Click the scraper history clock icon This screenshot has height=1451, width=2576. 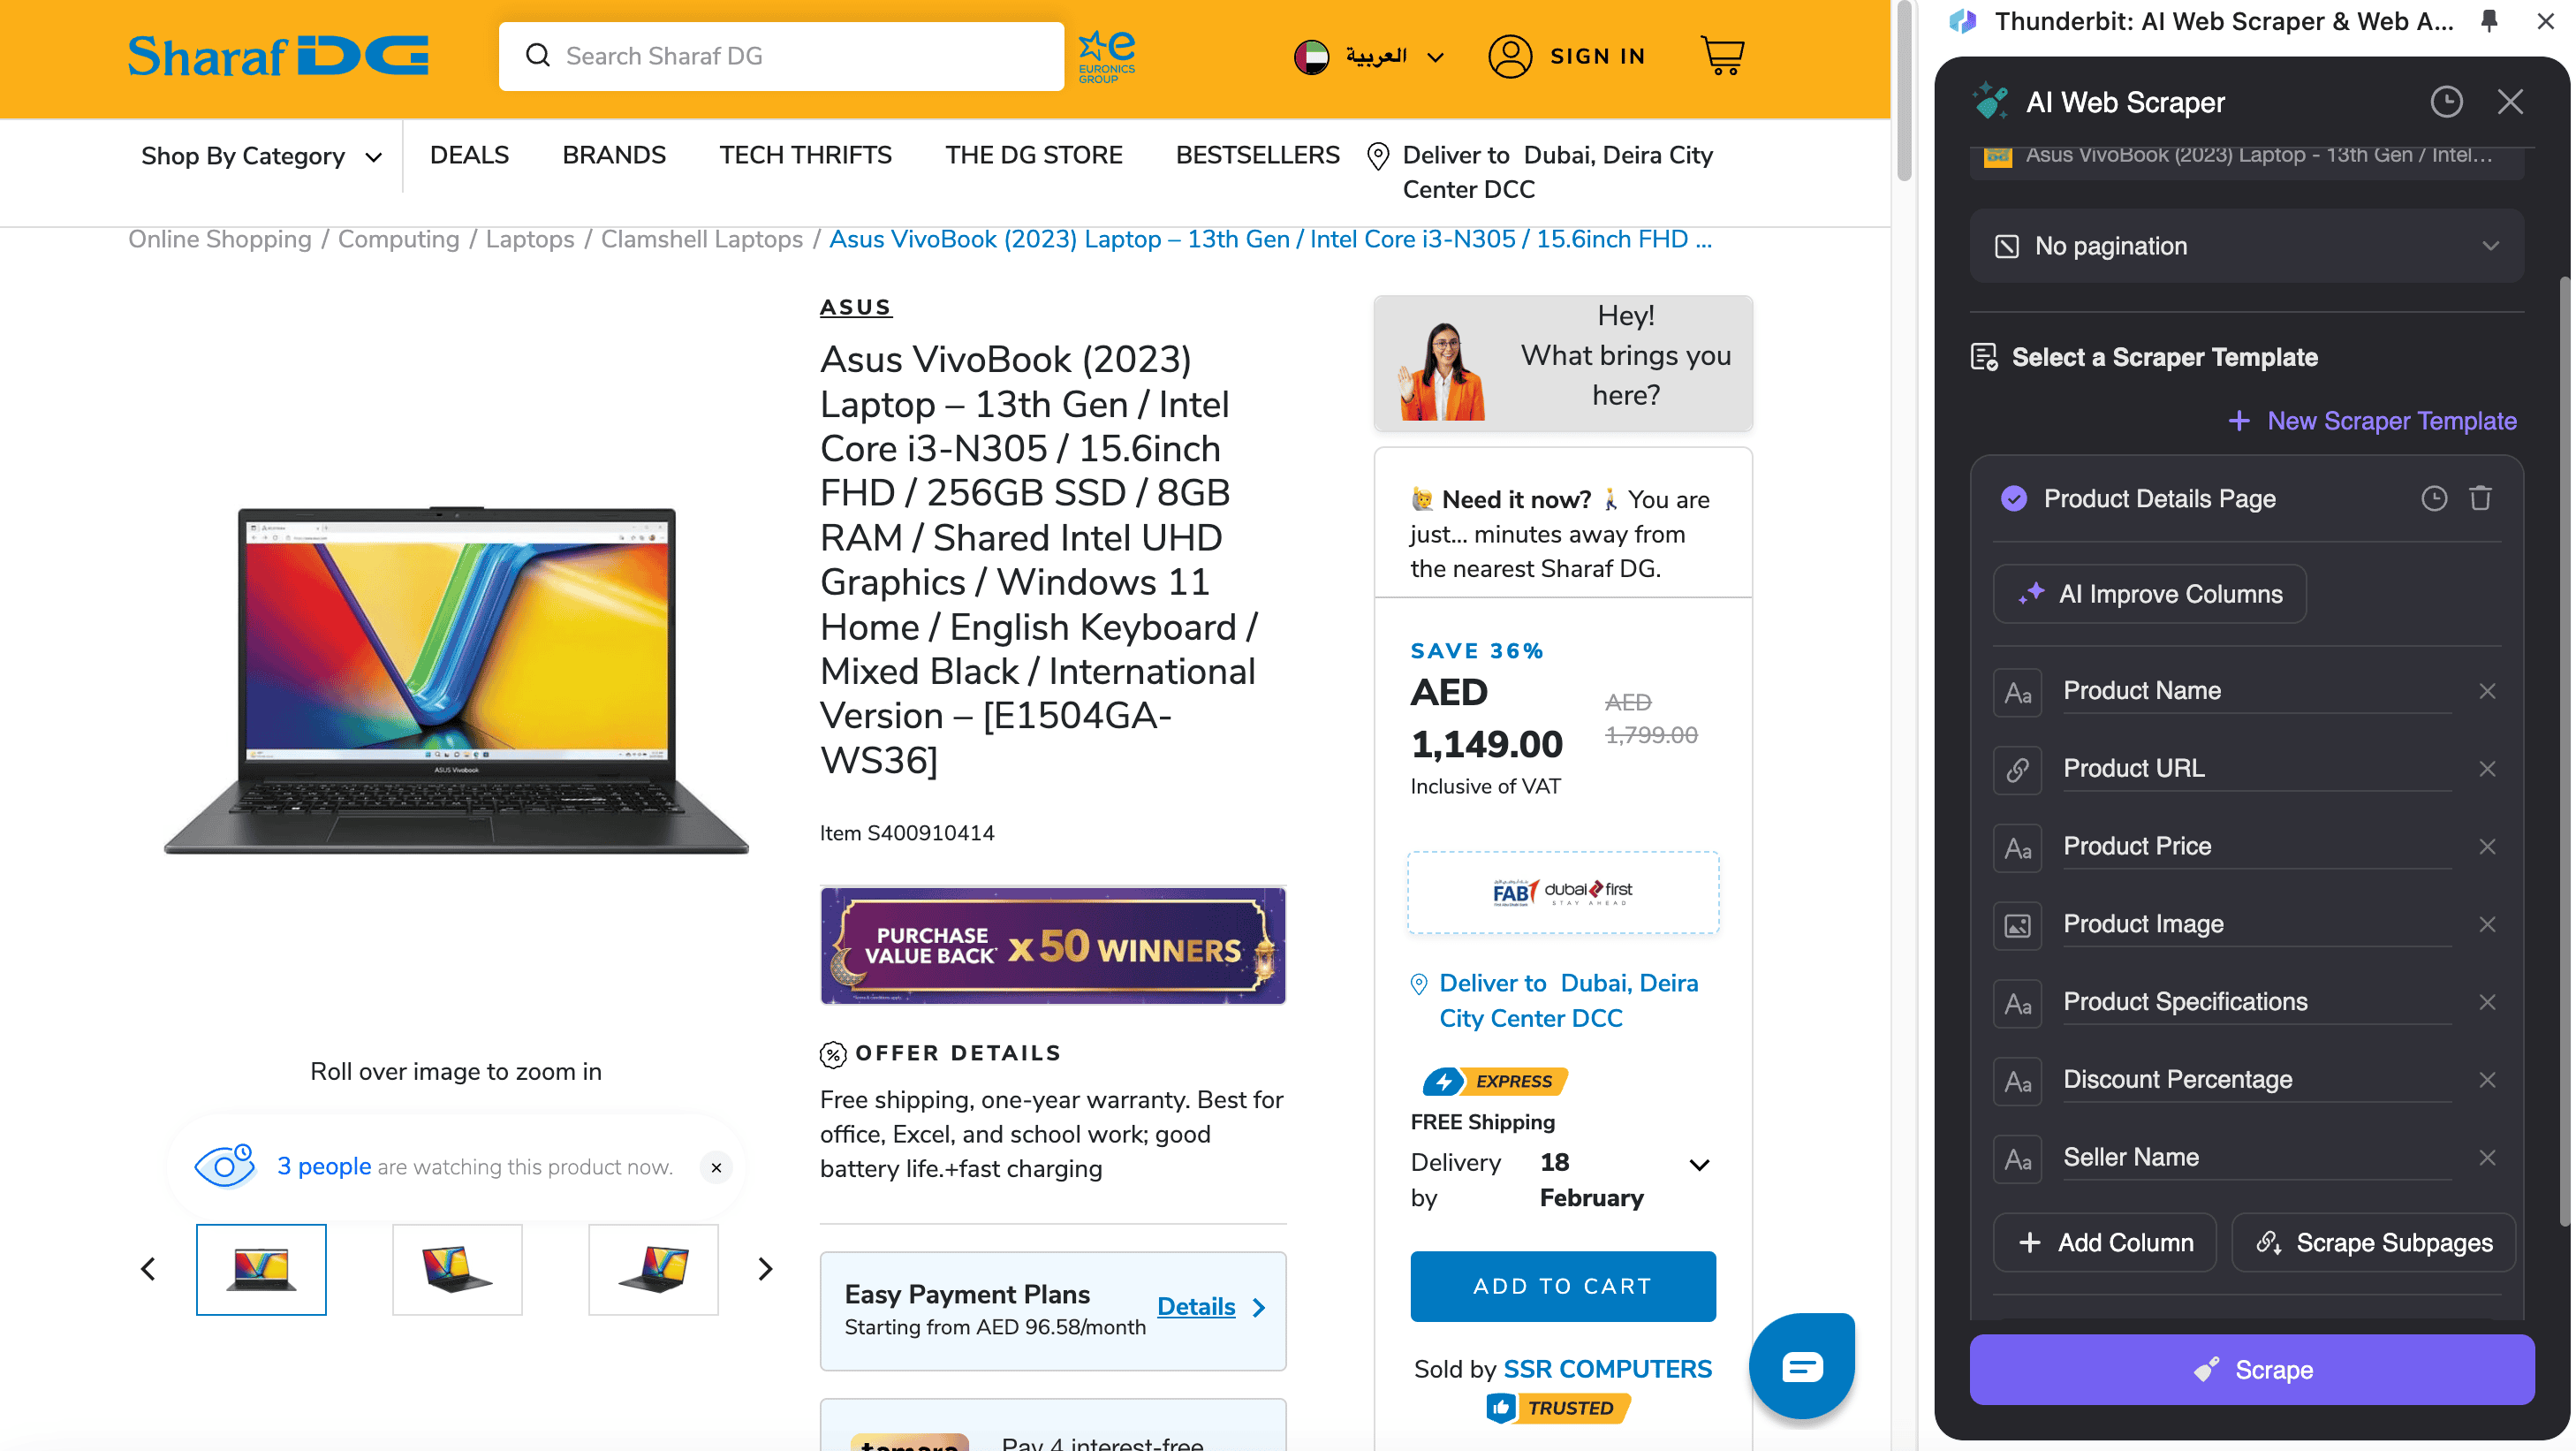2446,102
